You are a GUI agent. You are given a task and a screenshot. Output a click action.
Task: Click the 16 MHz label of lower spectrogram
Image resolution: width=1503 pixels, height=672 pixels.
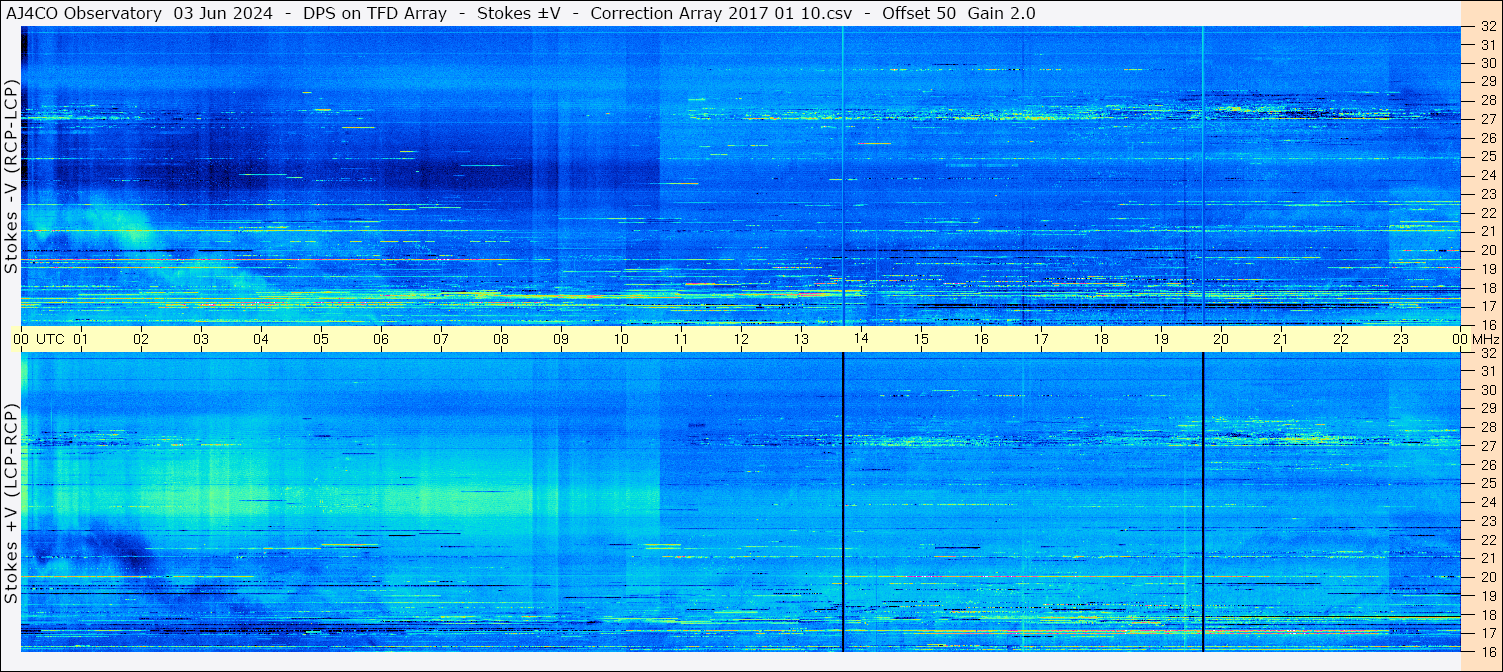(1487, 651)
